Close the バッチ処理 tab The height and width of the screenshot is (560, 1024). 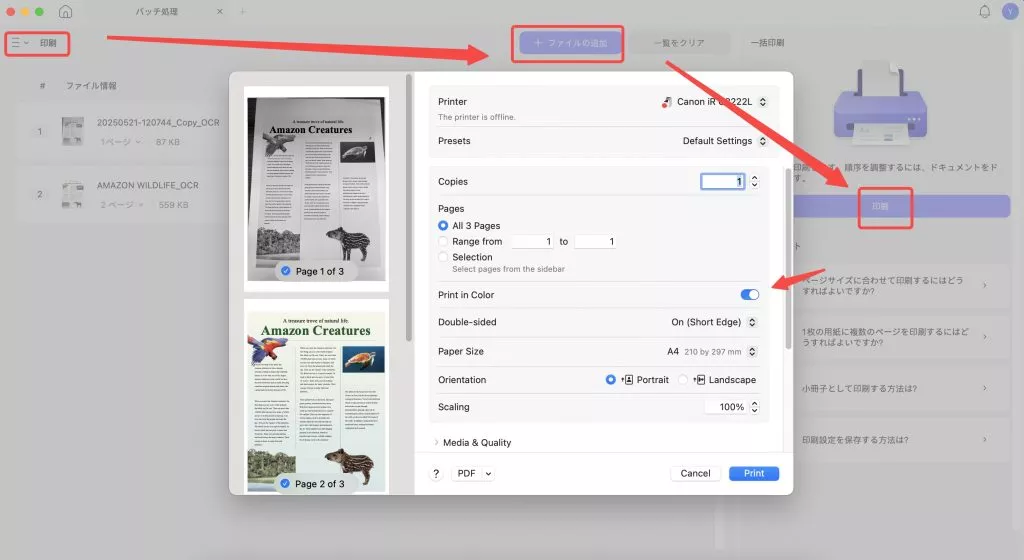219,12
